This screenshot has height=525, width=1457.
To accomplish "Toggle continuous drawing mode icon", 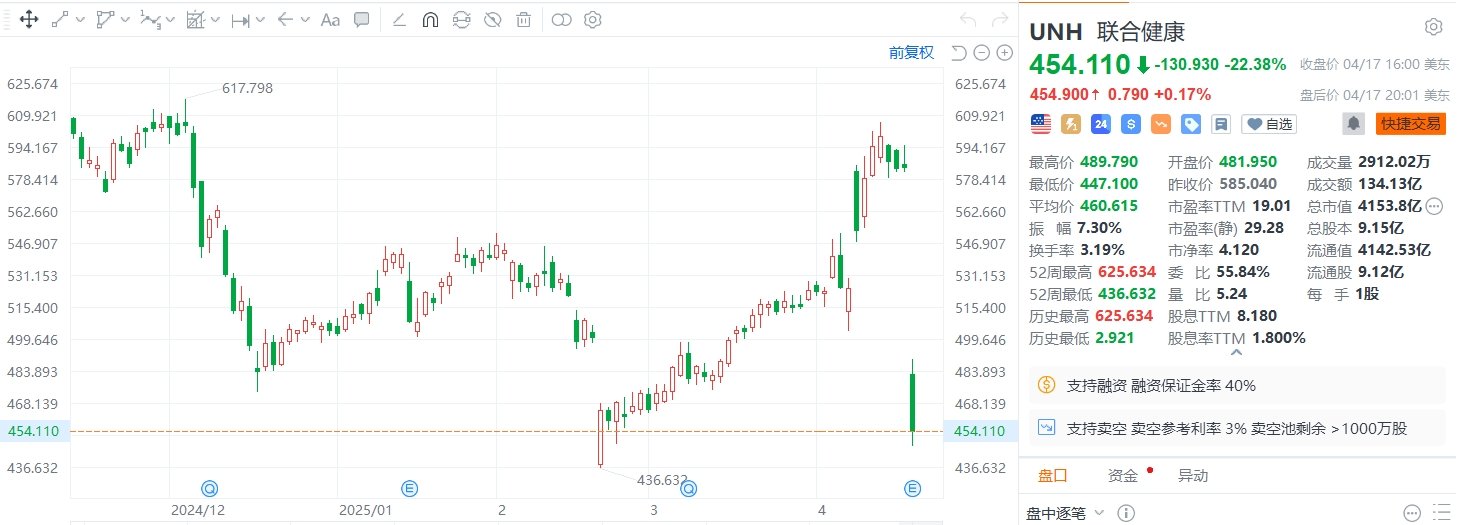I will (461, 19).
